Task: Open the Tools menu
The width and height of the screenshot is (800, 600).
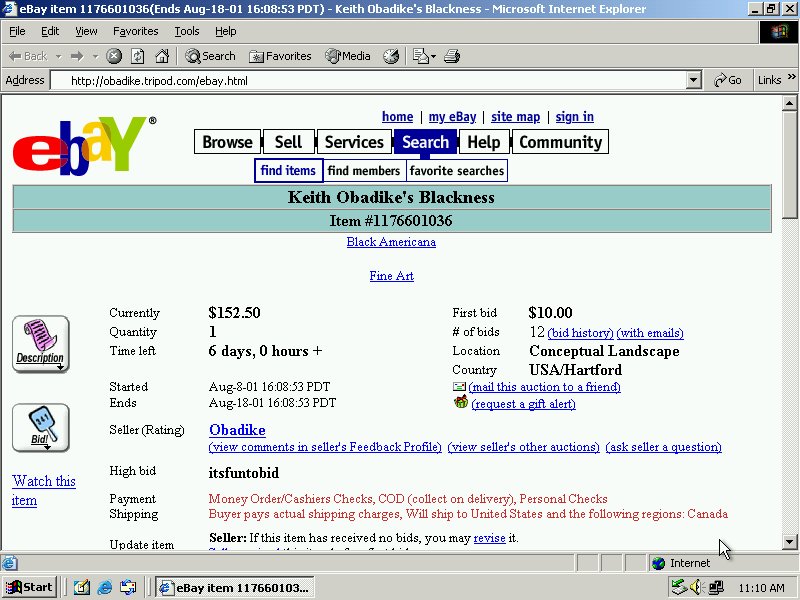Action: [x=187, y=31]
